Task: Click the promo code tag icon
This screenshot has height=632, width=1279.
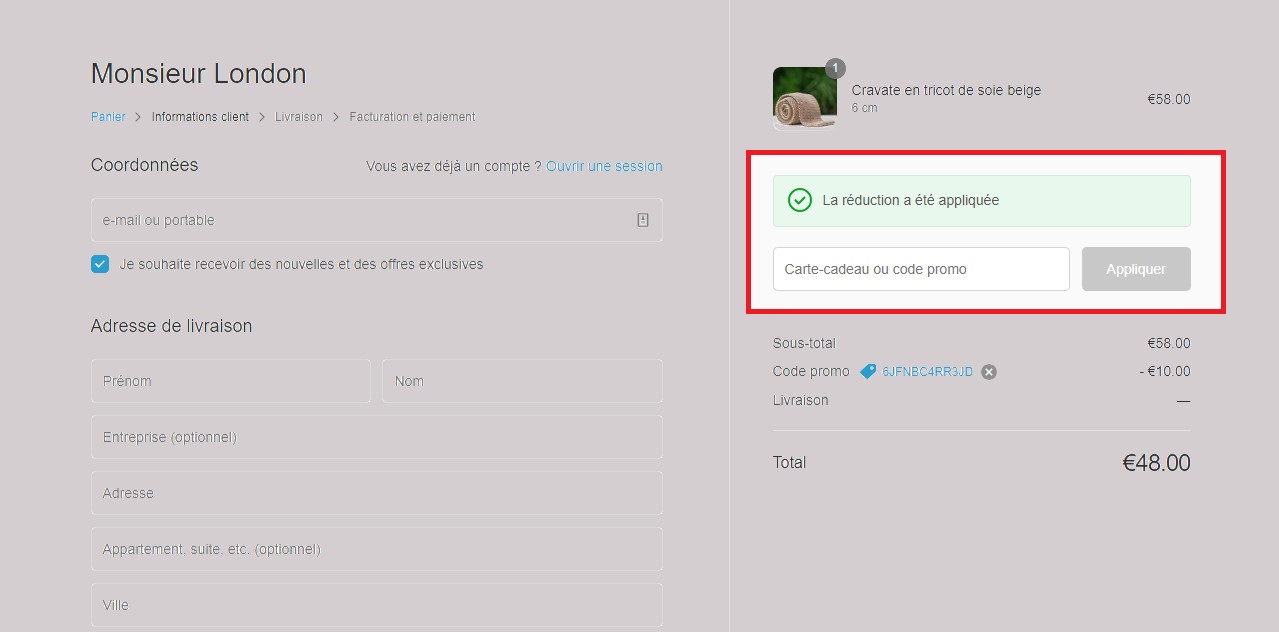Action: (868, 371)
